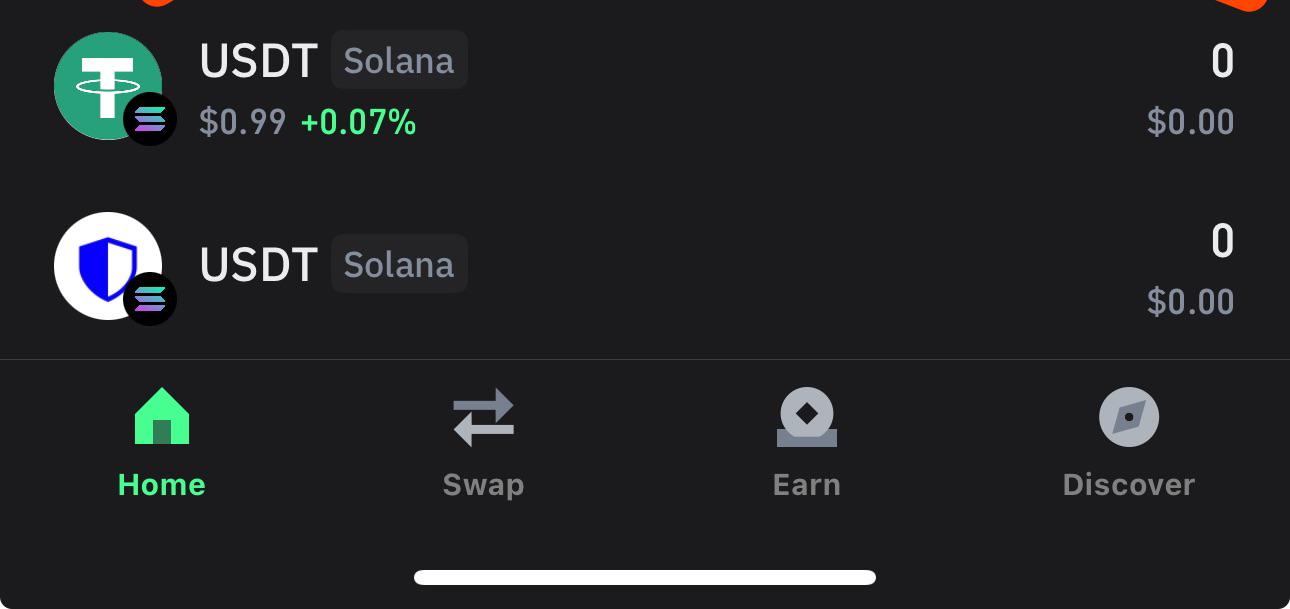Click the Solana tag on the second USDT
This screenshot has width=1290, height=609.
coord(399,263)
